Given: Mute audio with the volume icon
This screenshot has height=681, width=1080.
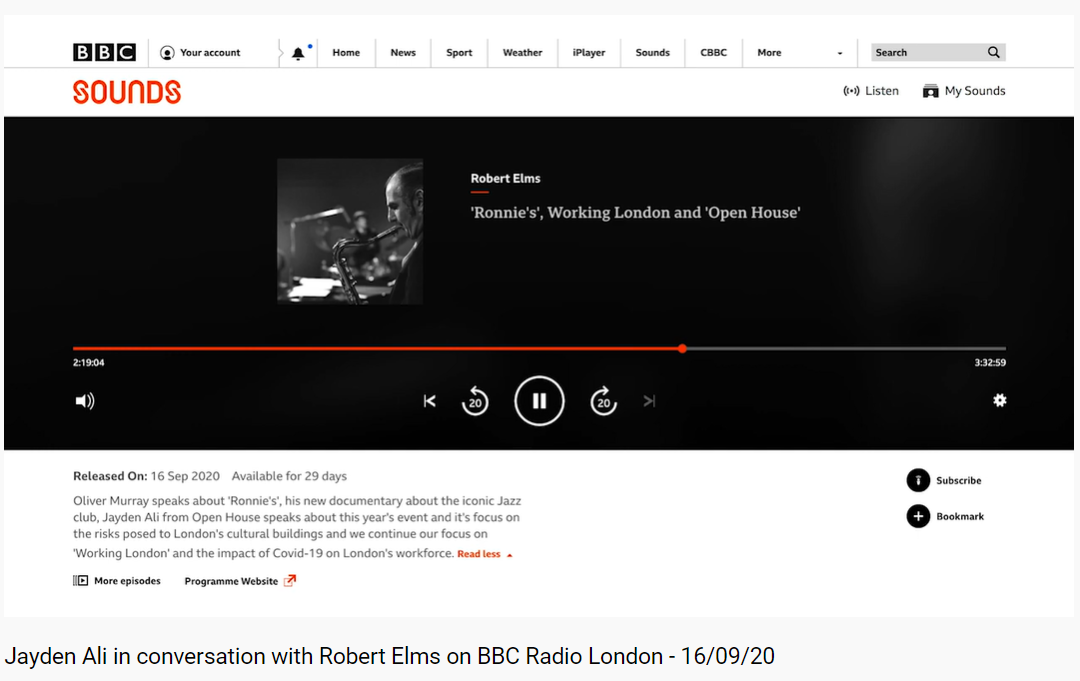Looking at the screenshot, I should (85, 400).
